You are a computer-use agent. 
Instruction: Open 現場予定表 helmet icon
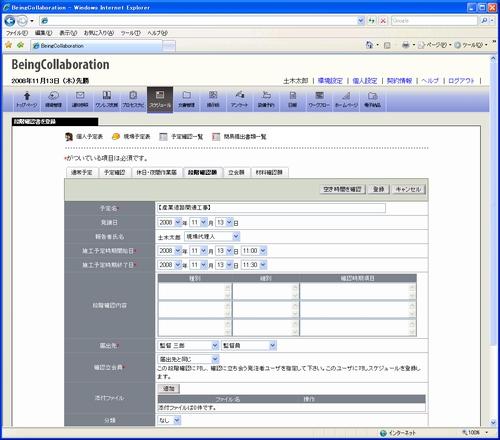point(116,137)
